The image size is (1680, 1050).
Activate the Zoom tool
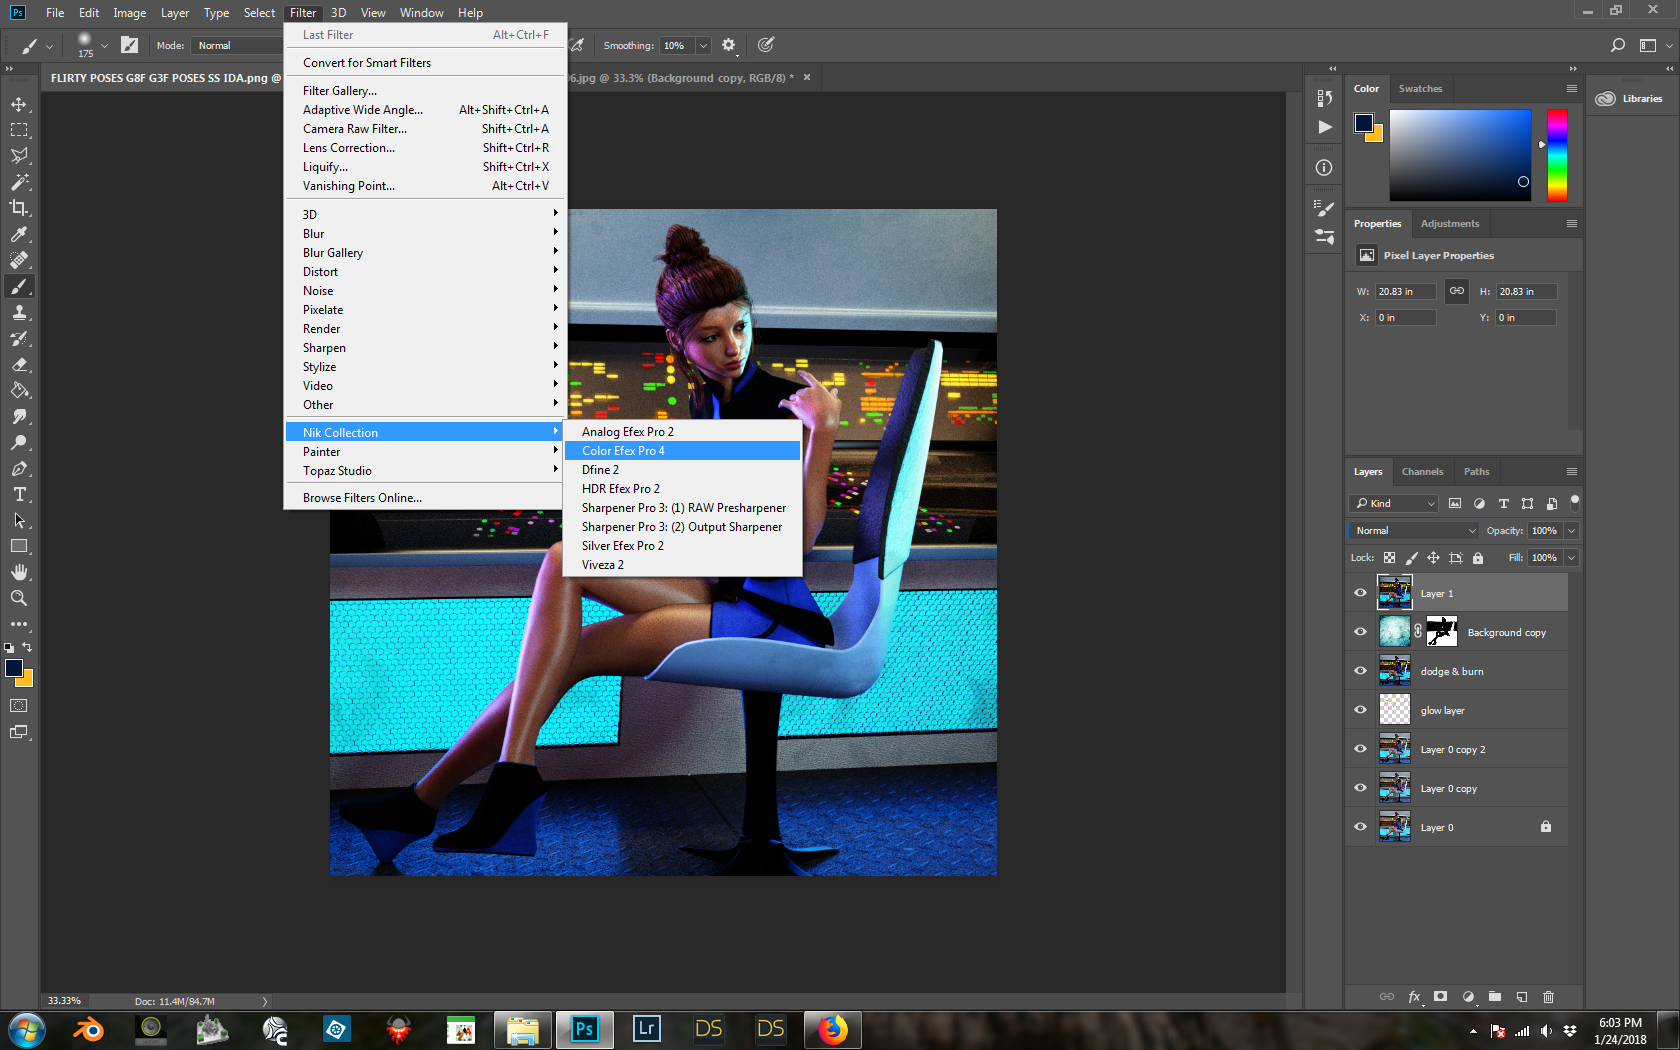coord(19,598)
